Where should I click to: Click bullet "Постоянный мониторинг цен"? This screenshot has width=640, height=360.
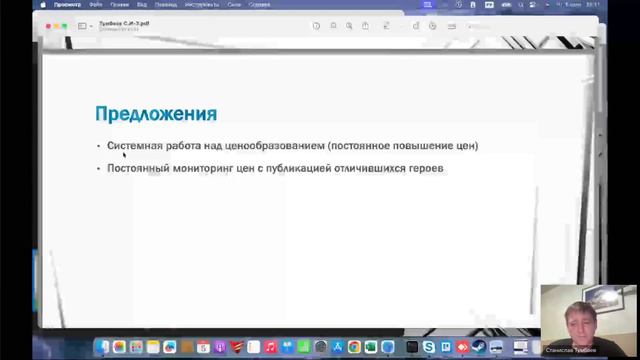pyautogui.click(x=275, y=168)
